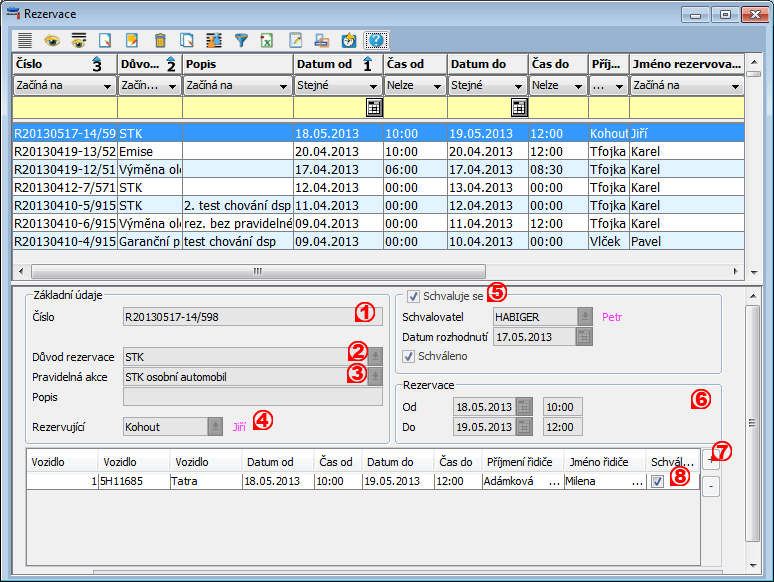Expand the Pravidelná akce dropdown
Viewport: 774px width, 582px height.
[x=375, y=376]
